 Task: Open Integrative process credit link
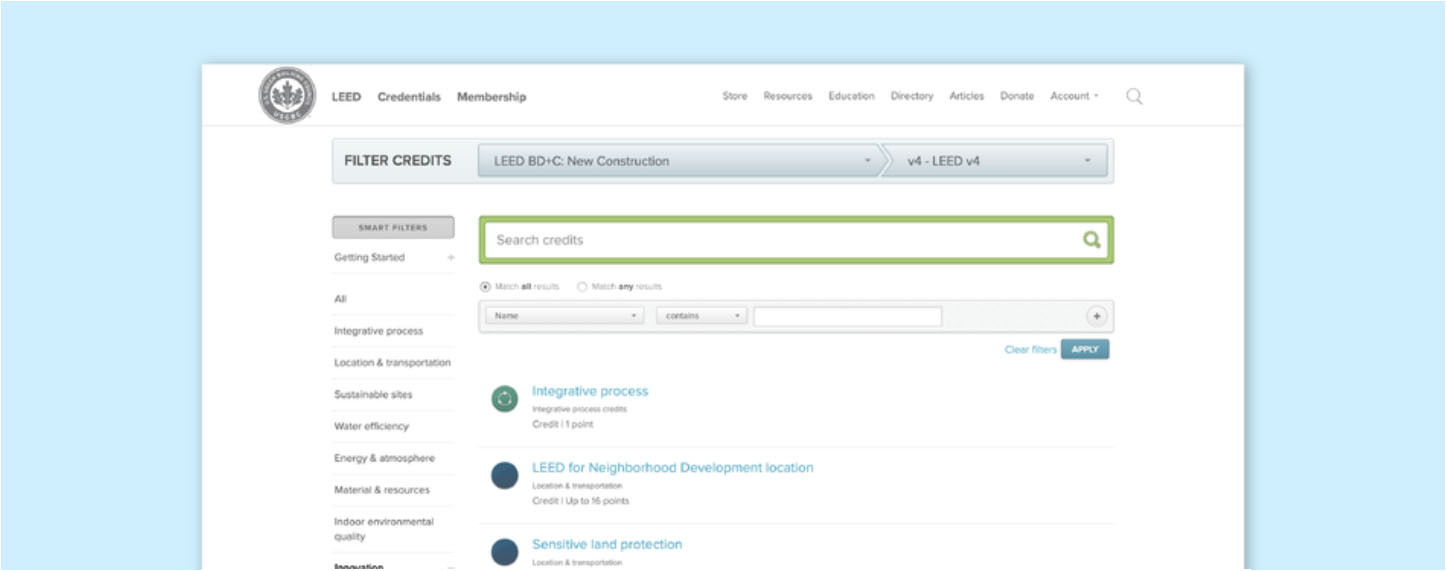pyautogui.click(x=590, y=391)
